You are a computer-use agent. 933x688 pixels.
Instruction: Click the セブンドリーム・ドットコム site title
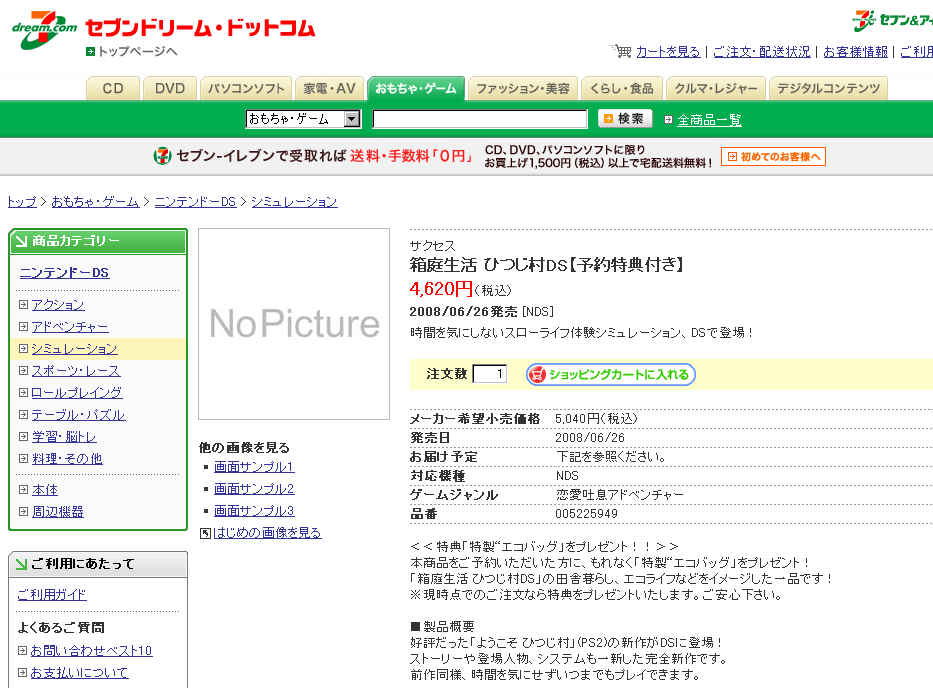click(x=200, y=28)
